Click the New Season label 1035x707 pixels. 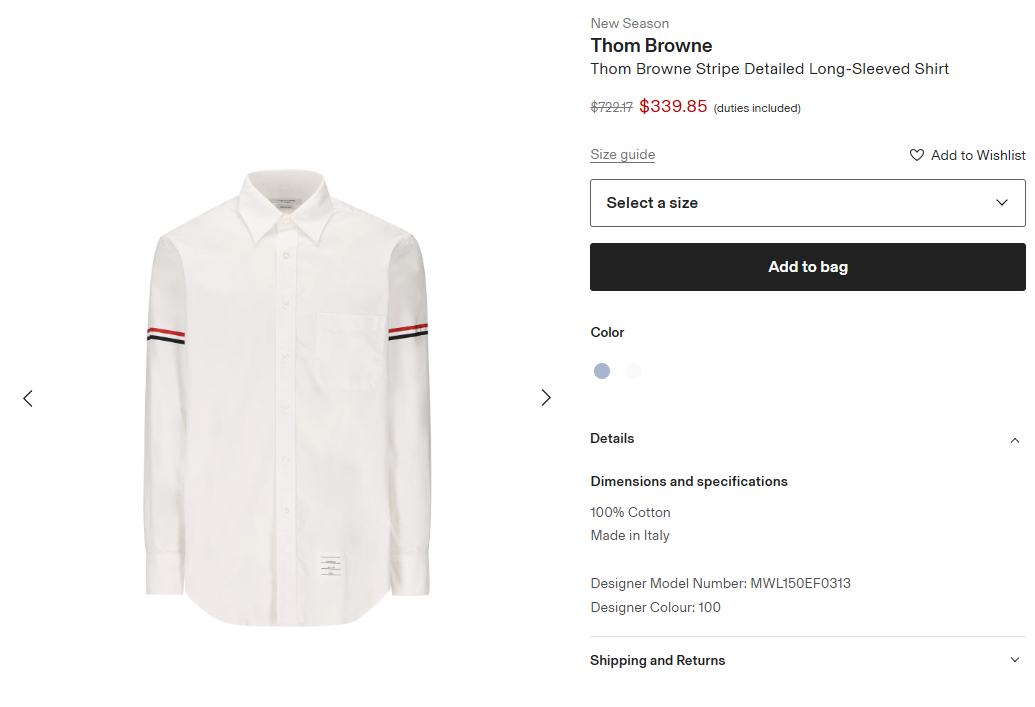coord(630,23)
